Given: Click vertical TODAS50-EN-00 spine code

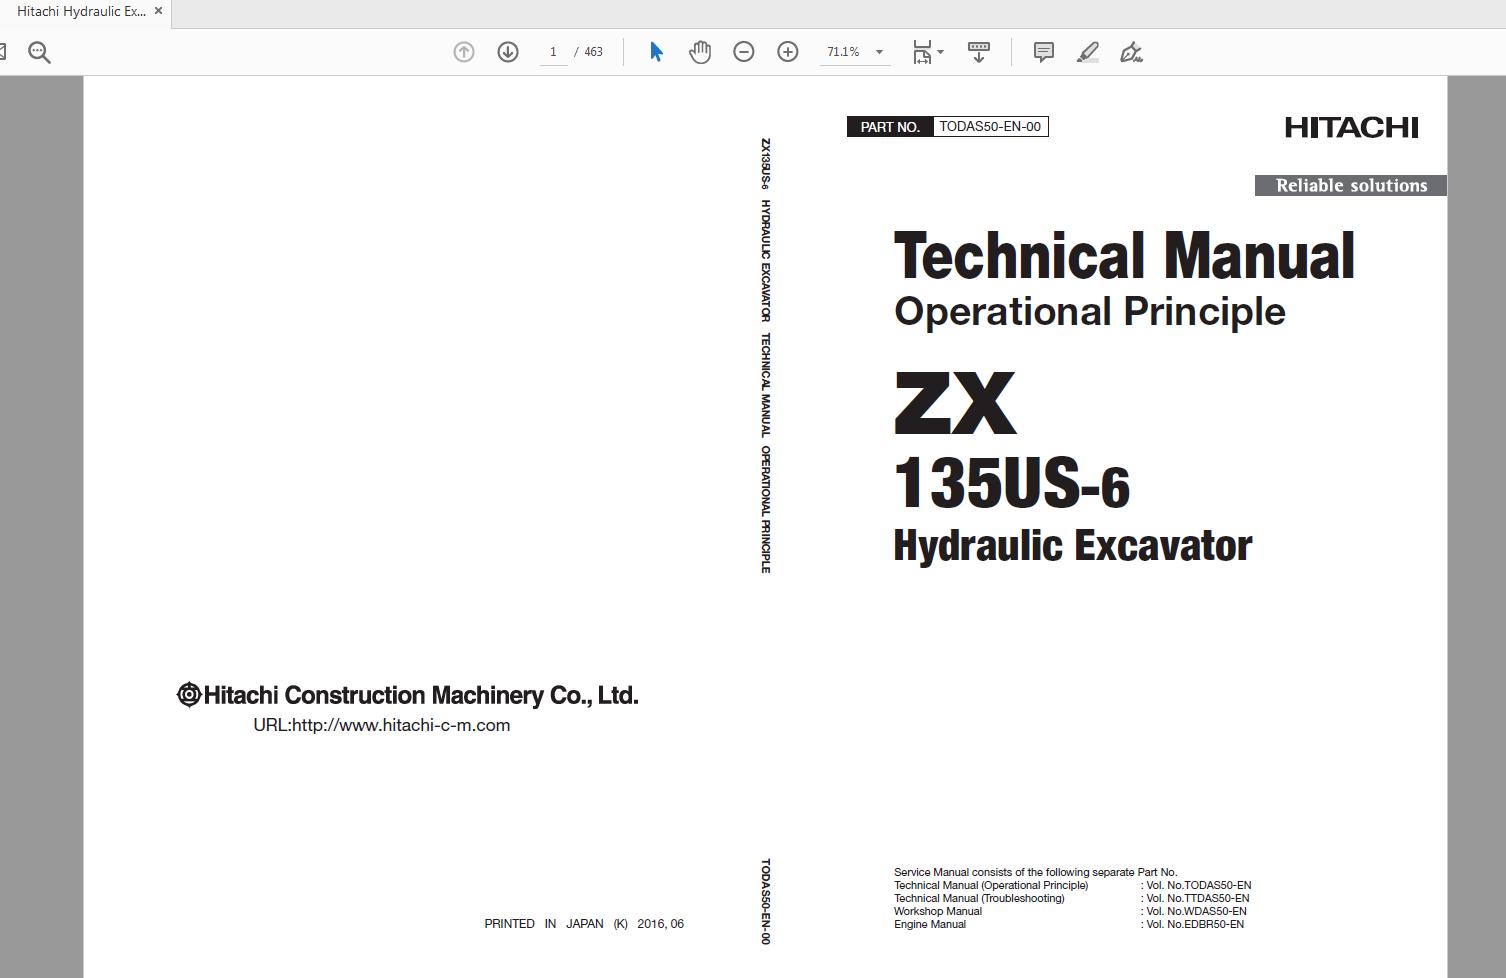Looking at the screenshot, I should tap(766, 902).
